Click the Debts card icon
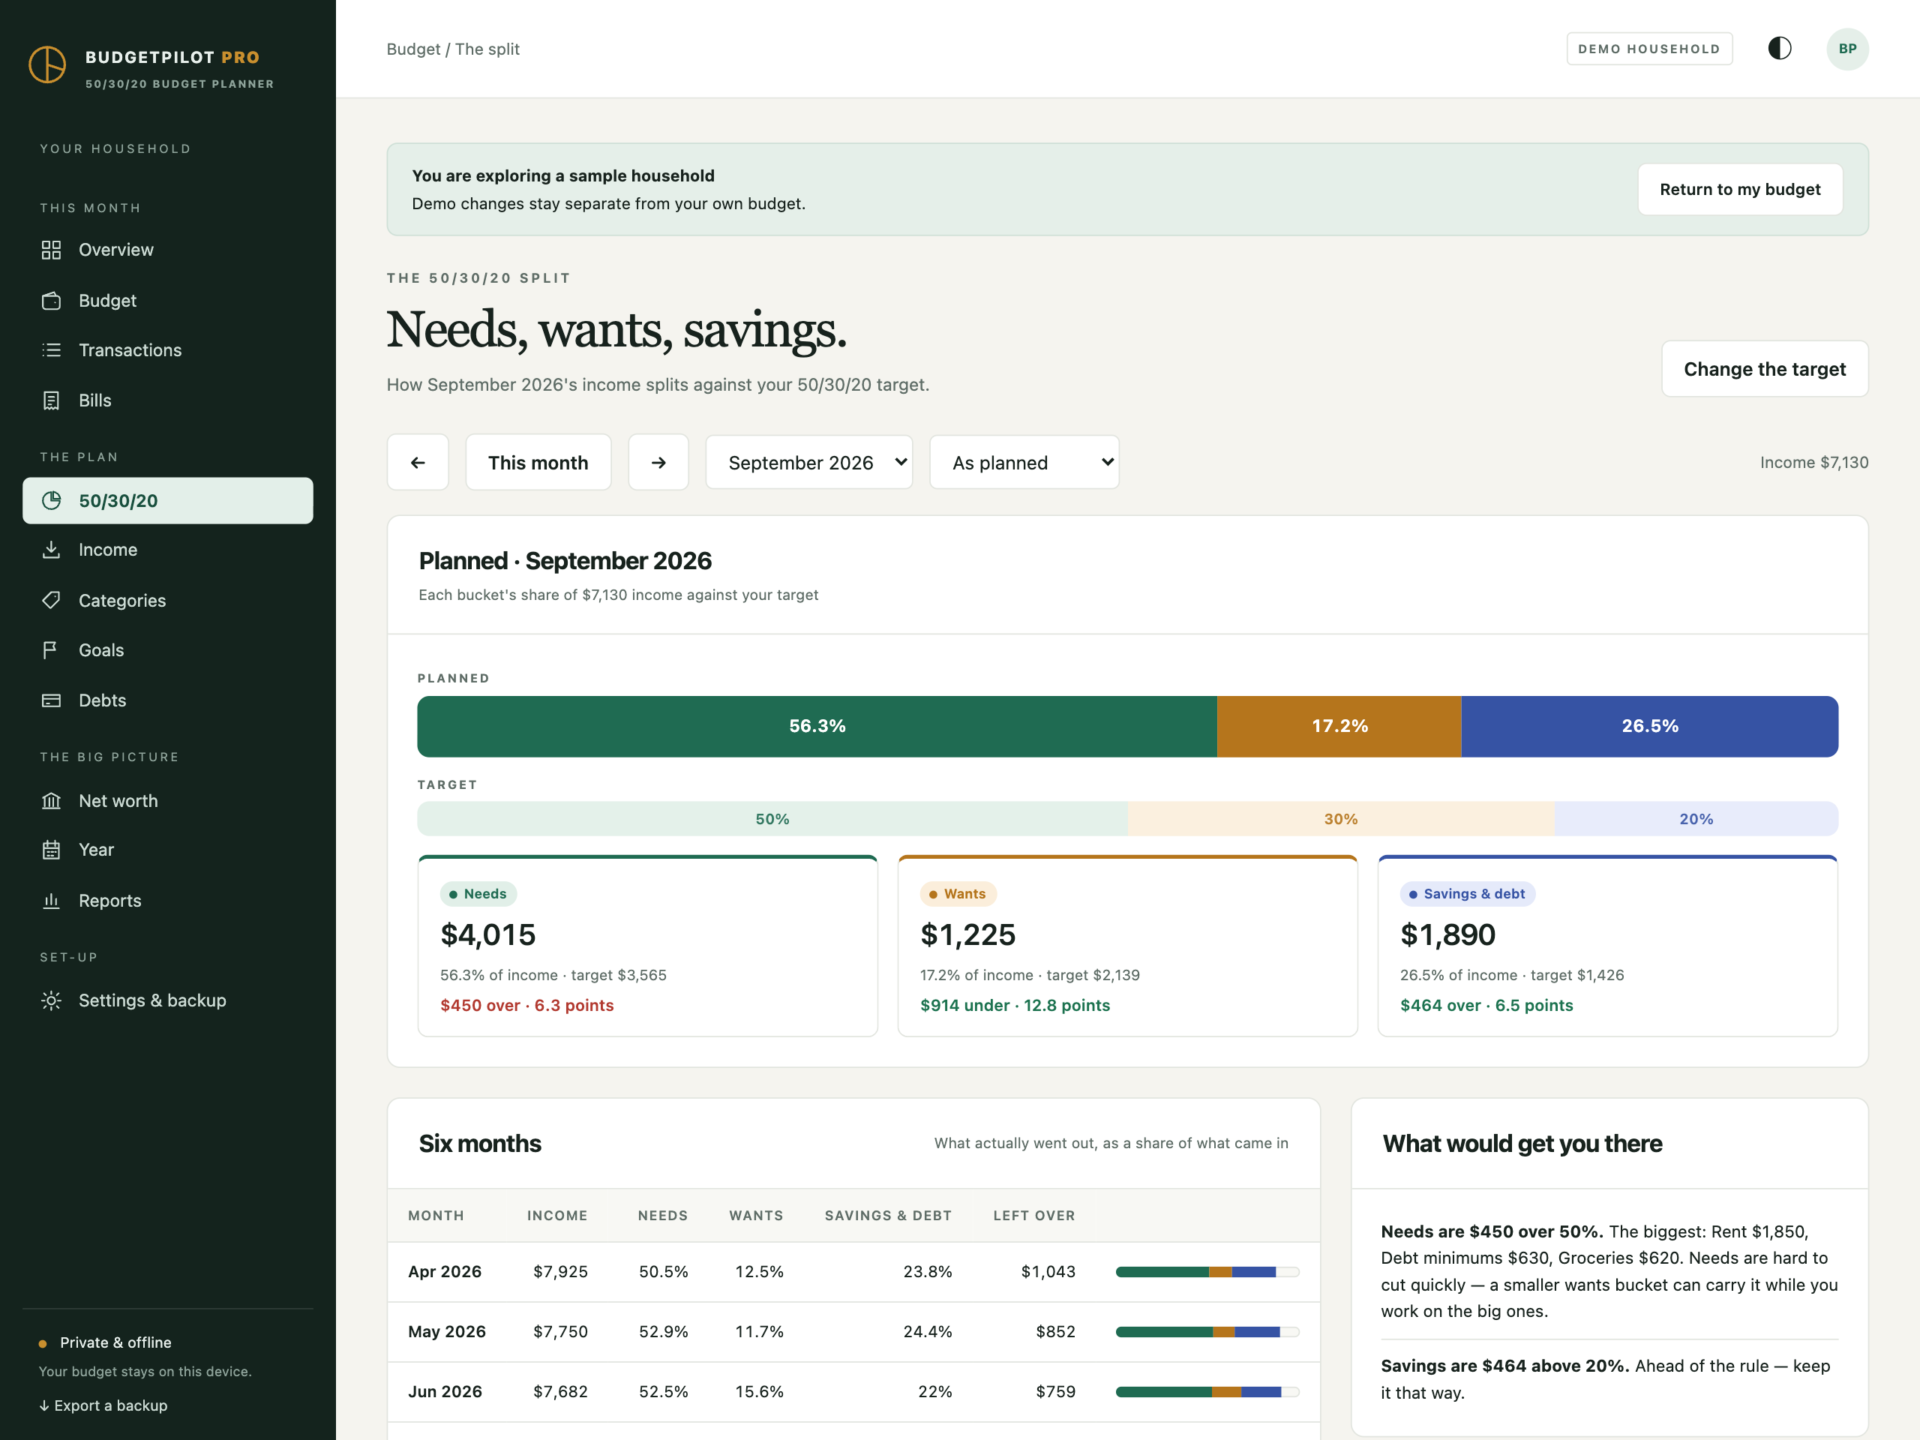Image resolution: width=1920 pixels, height=1440 pixels. (x=51, y=700)
